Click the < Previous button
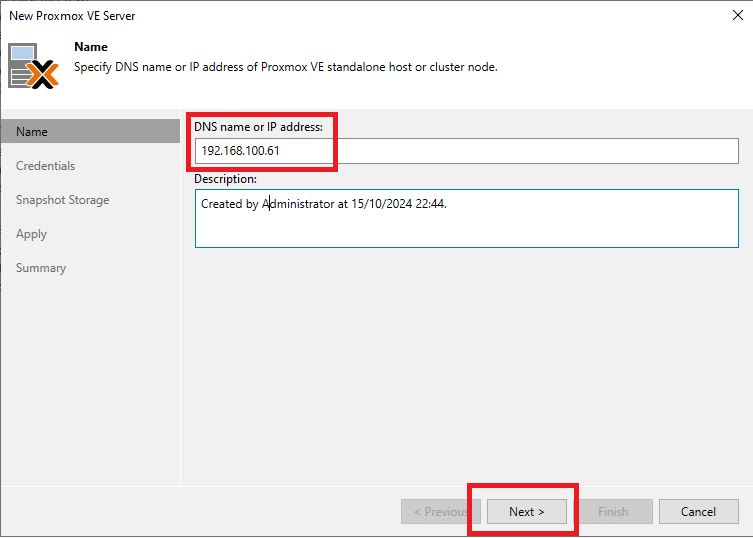Viewport: 753px width, 538px height. click(x=440, y=512)
